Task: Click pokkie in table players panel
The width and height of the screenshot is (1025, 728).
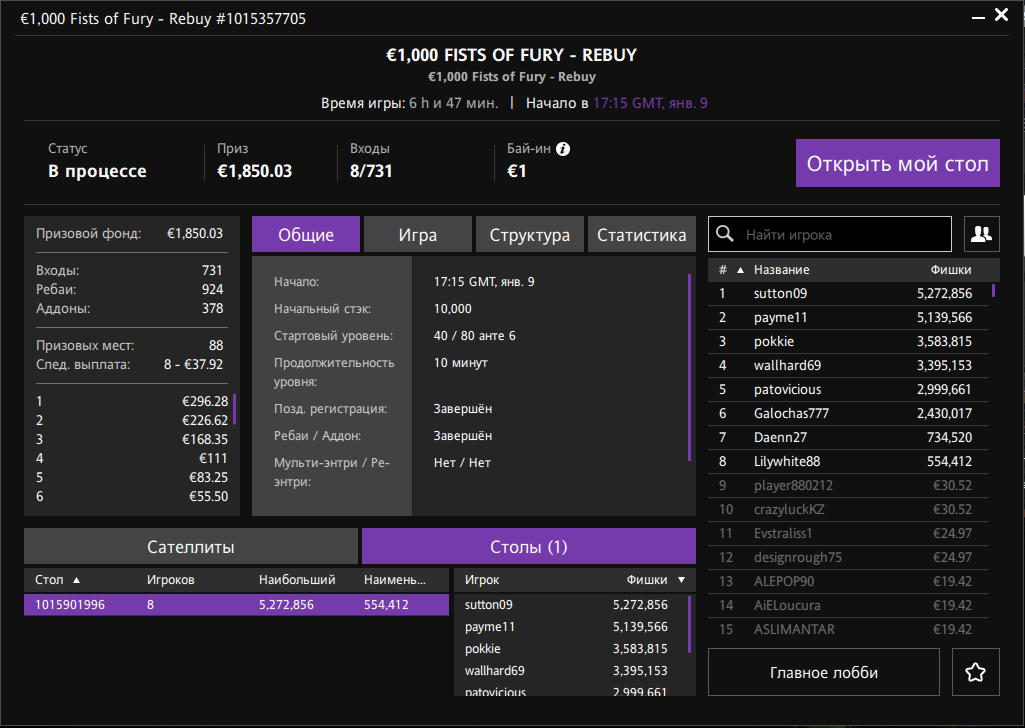Action: [482, 649]
